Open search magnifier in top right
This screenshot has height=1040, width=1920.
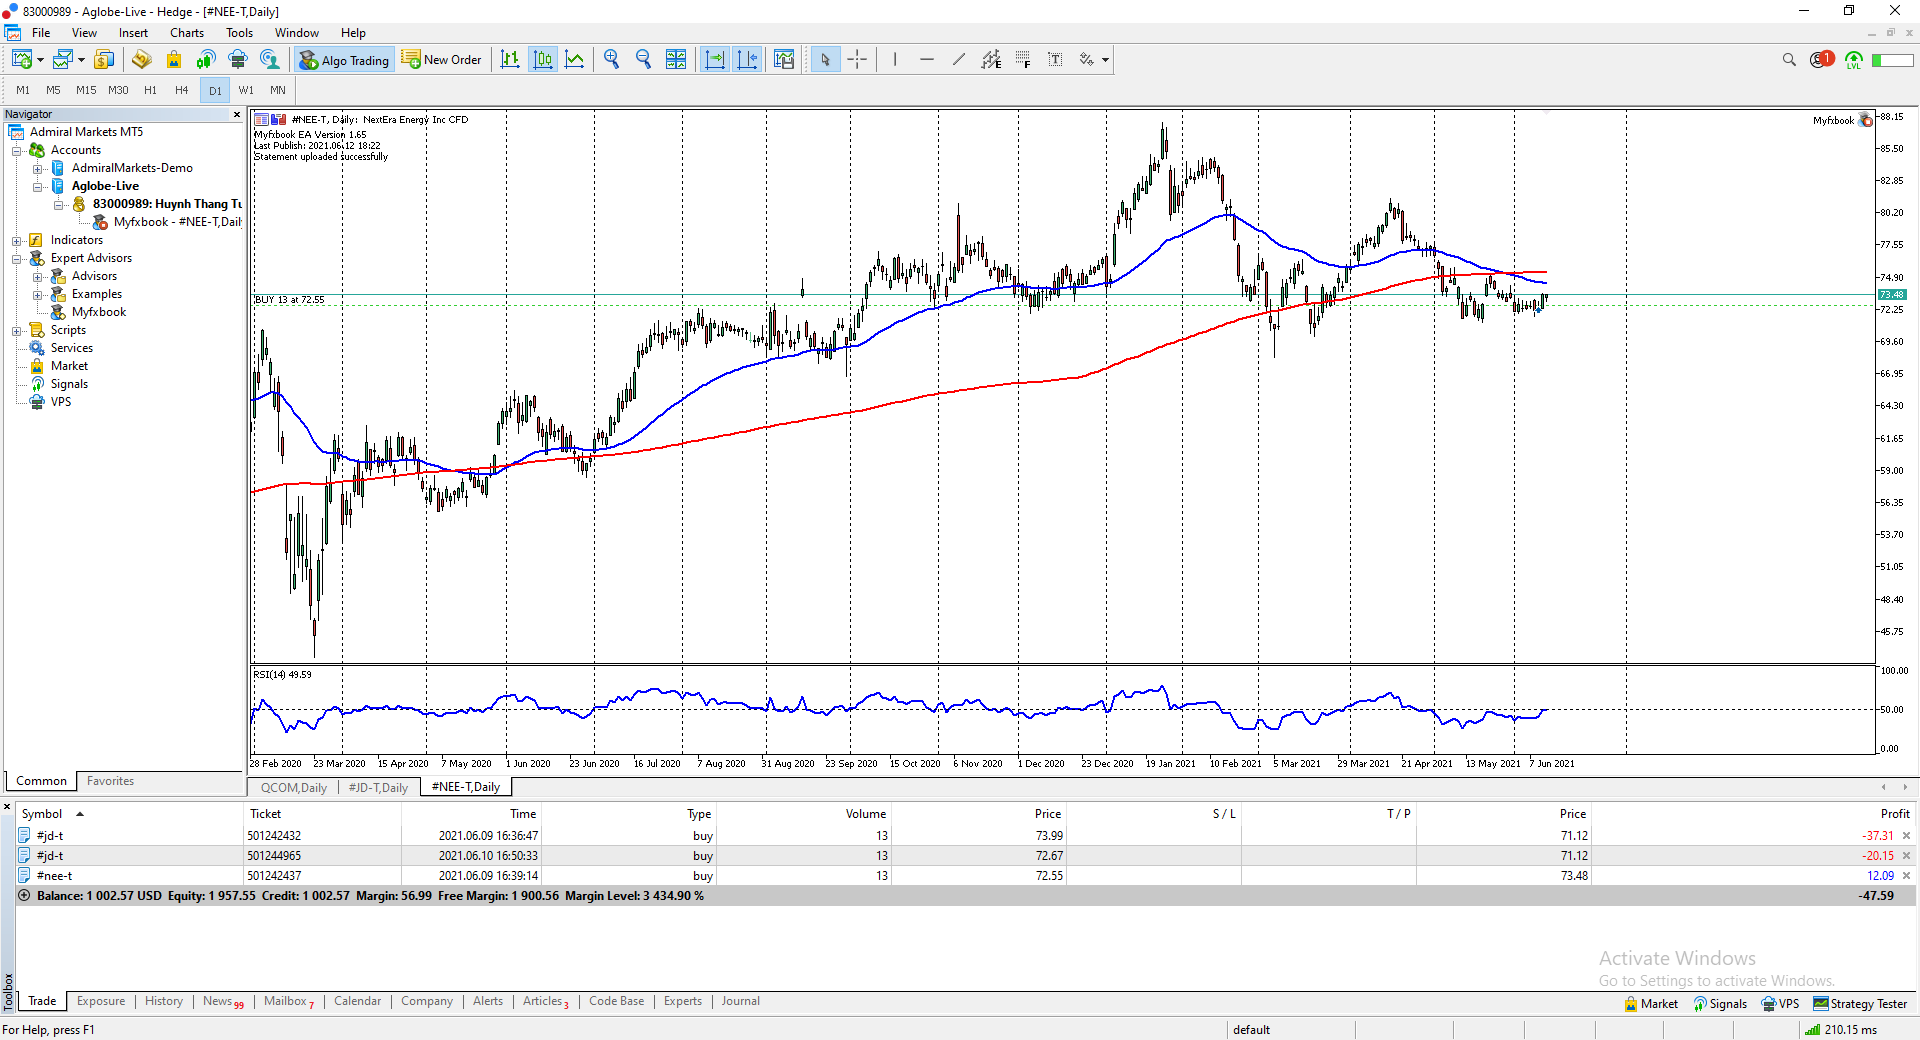coord(1789,60)
